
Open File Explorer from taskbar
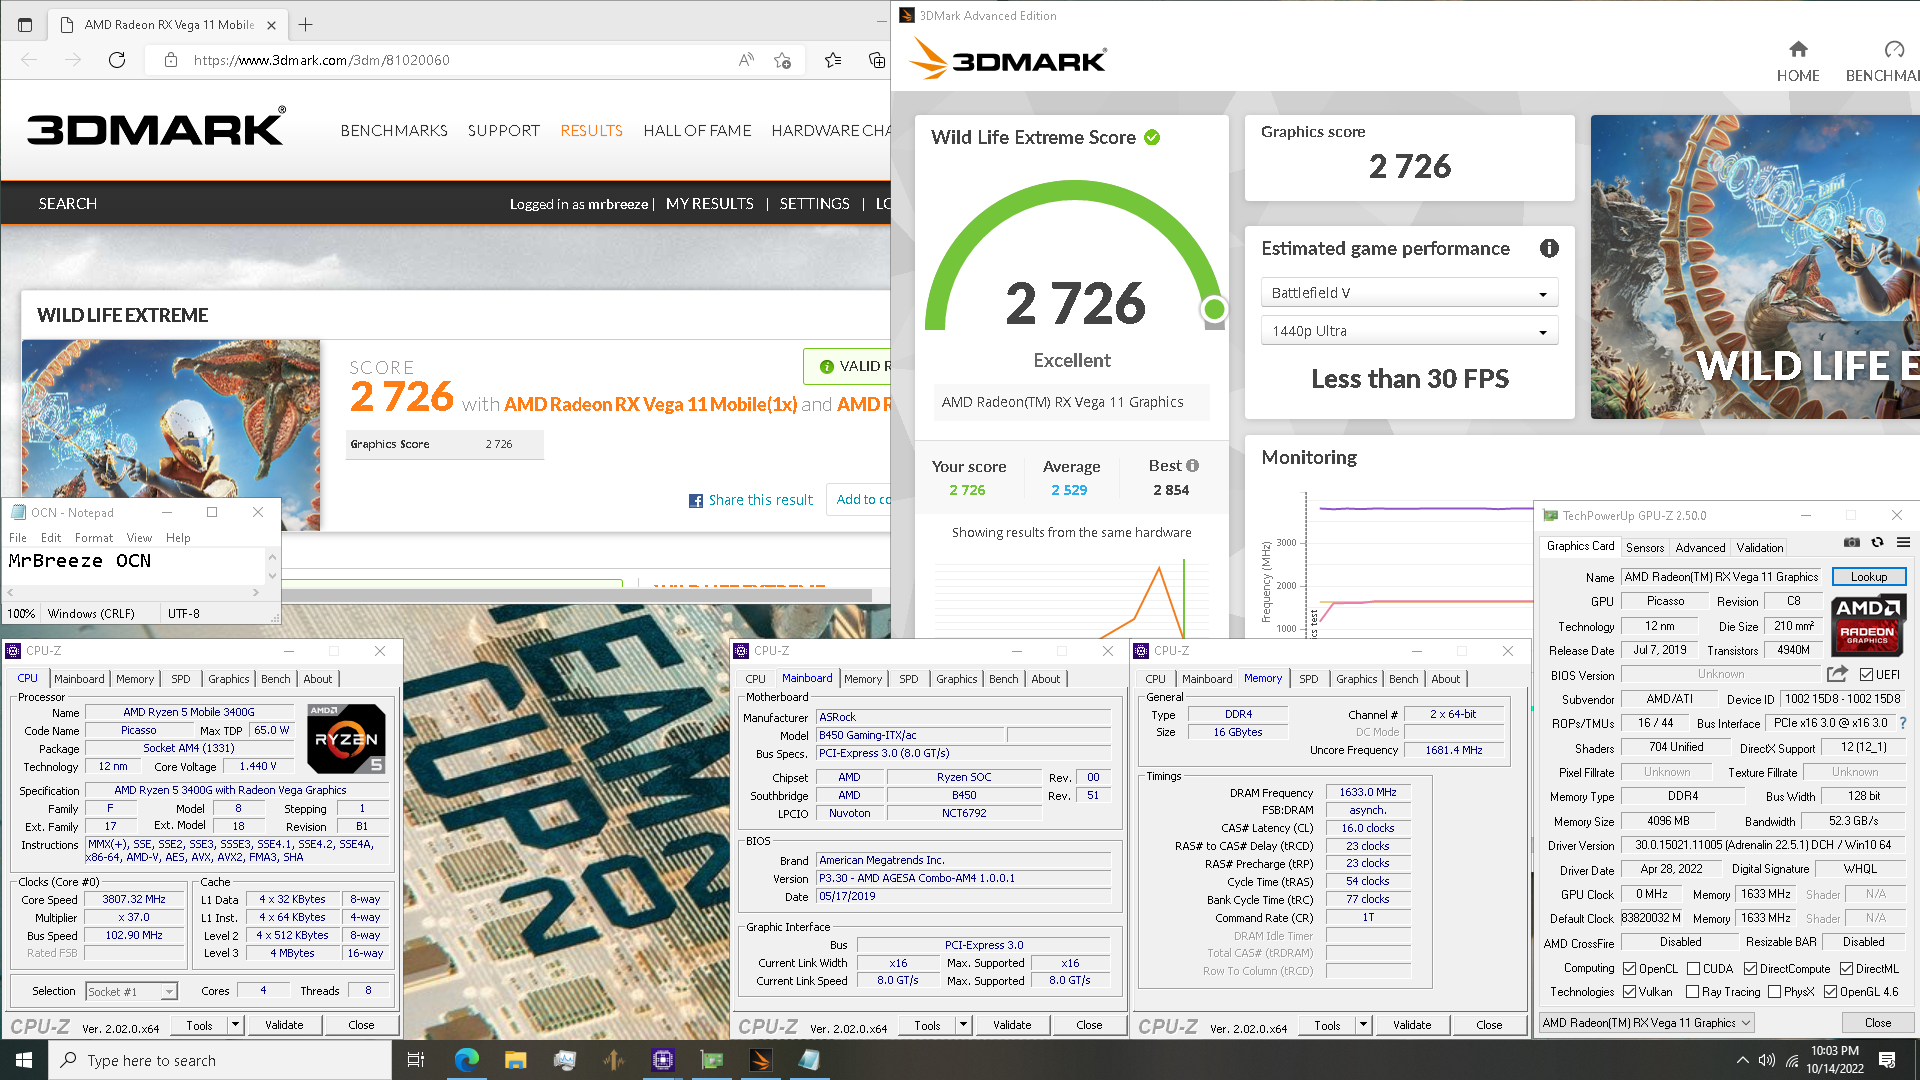pos(515,1060)
